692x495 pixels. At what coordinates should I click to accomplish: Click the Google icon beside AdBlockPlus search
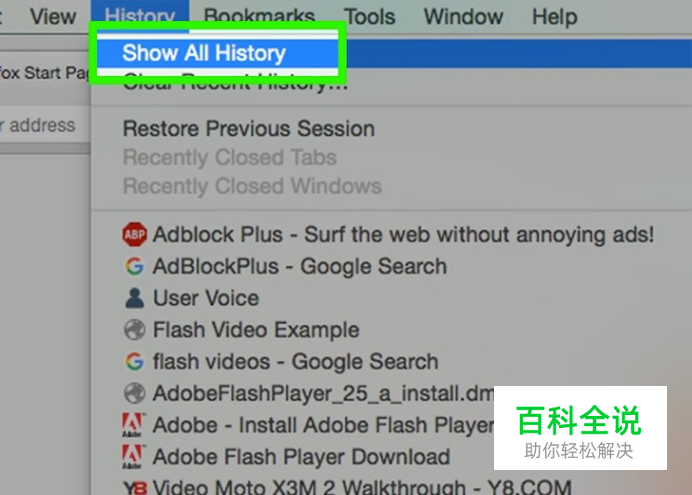(134, 266)
